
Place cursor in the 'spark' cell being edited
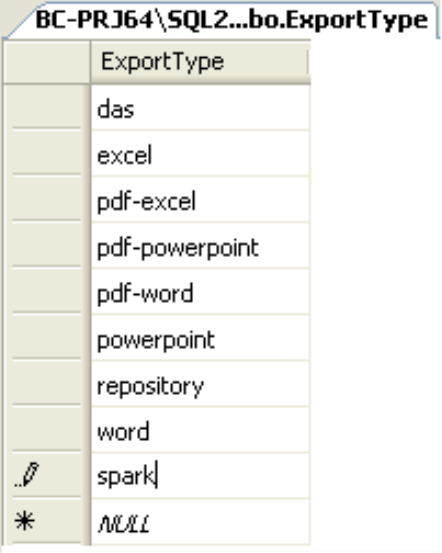tap(200, 477)
